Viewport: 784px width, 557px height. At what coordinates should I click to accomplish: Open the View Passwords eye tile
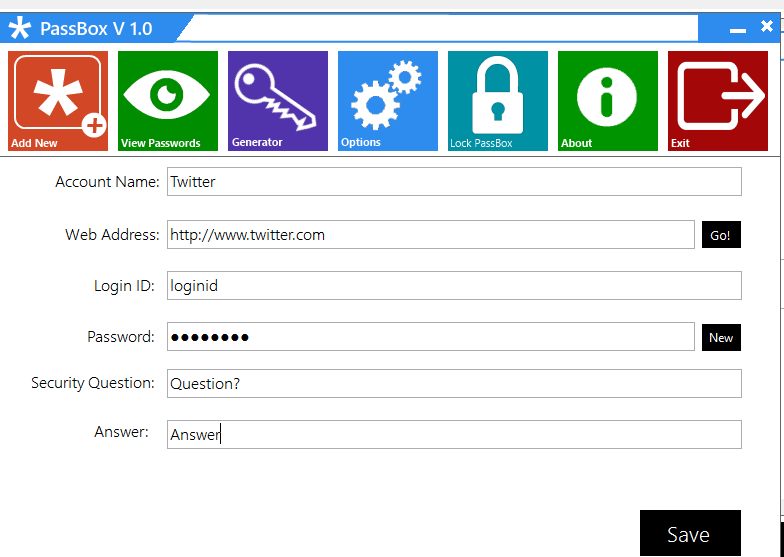click(168, 100)
